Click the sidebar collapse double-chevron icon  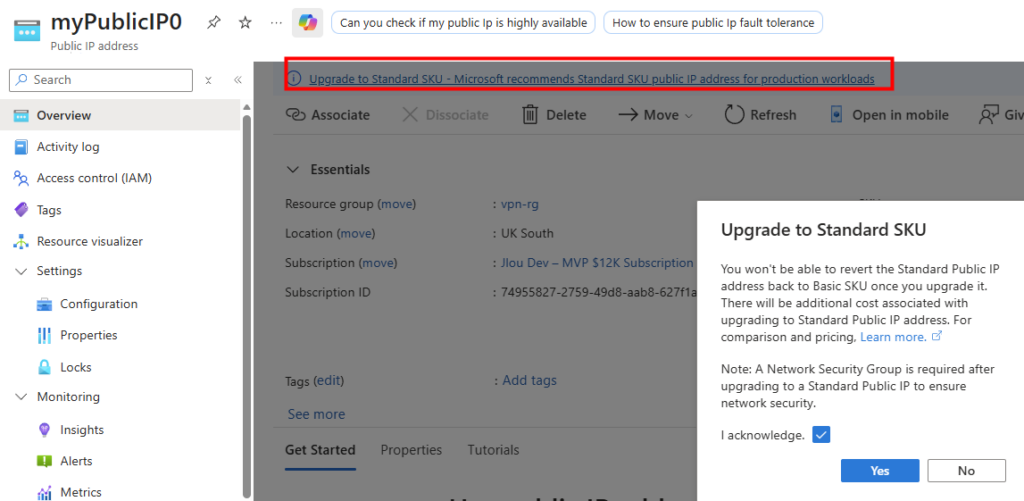coord(238,80)
